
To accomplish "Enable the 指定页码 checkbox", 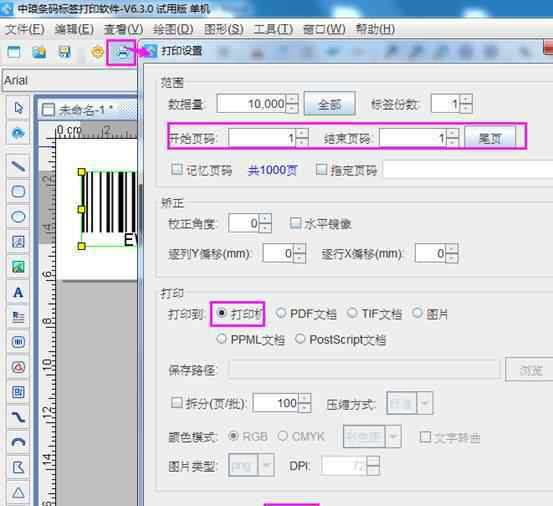I will pos(321,169).
